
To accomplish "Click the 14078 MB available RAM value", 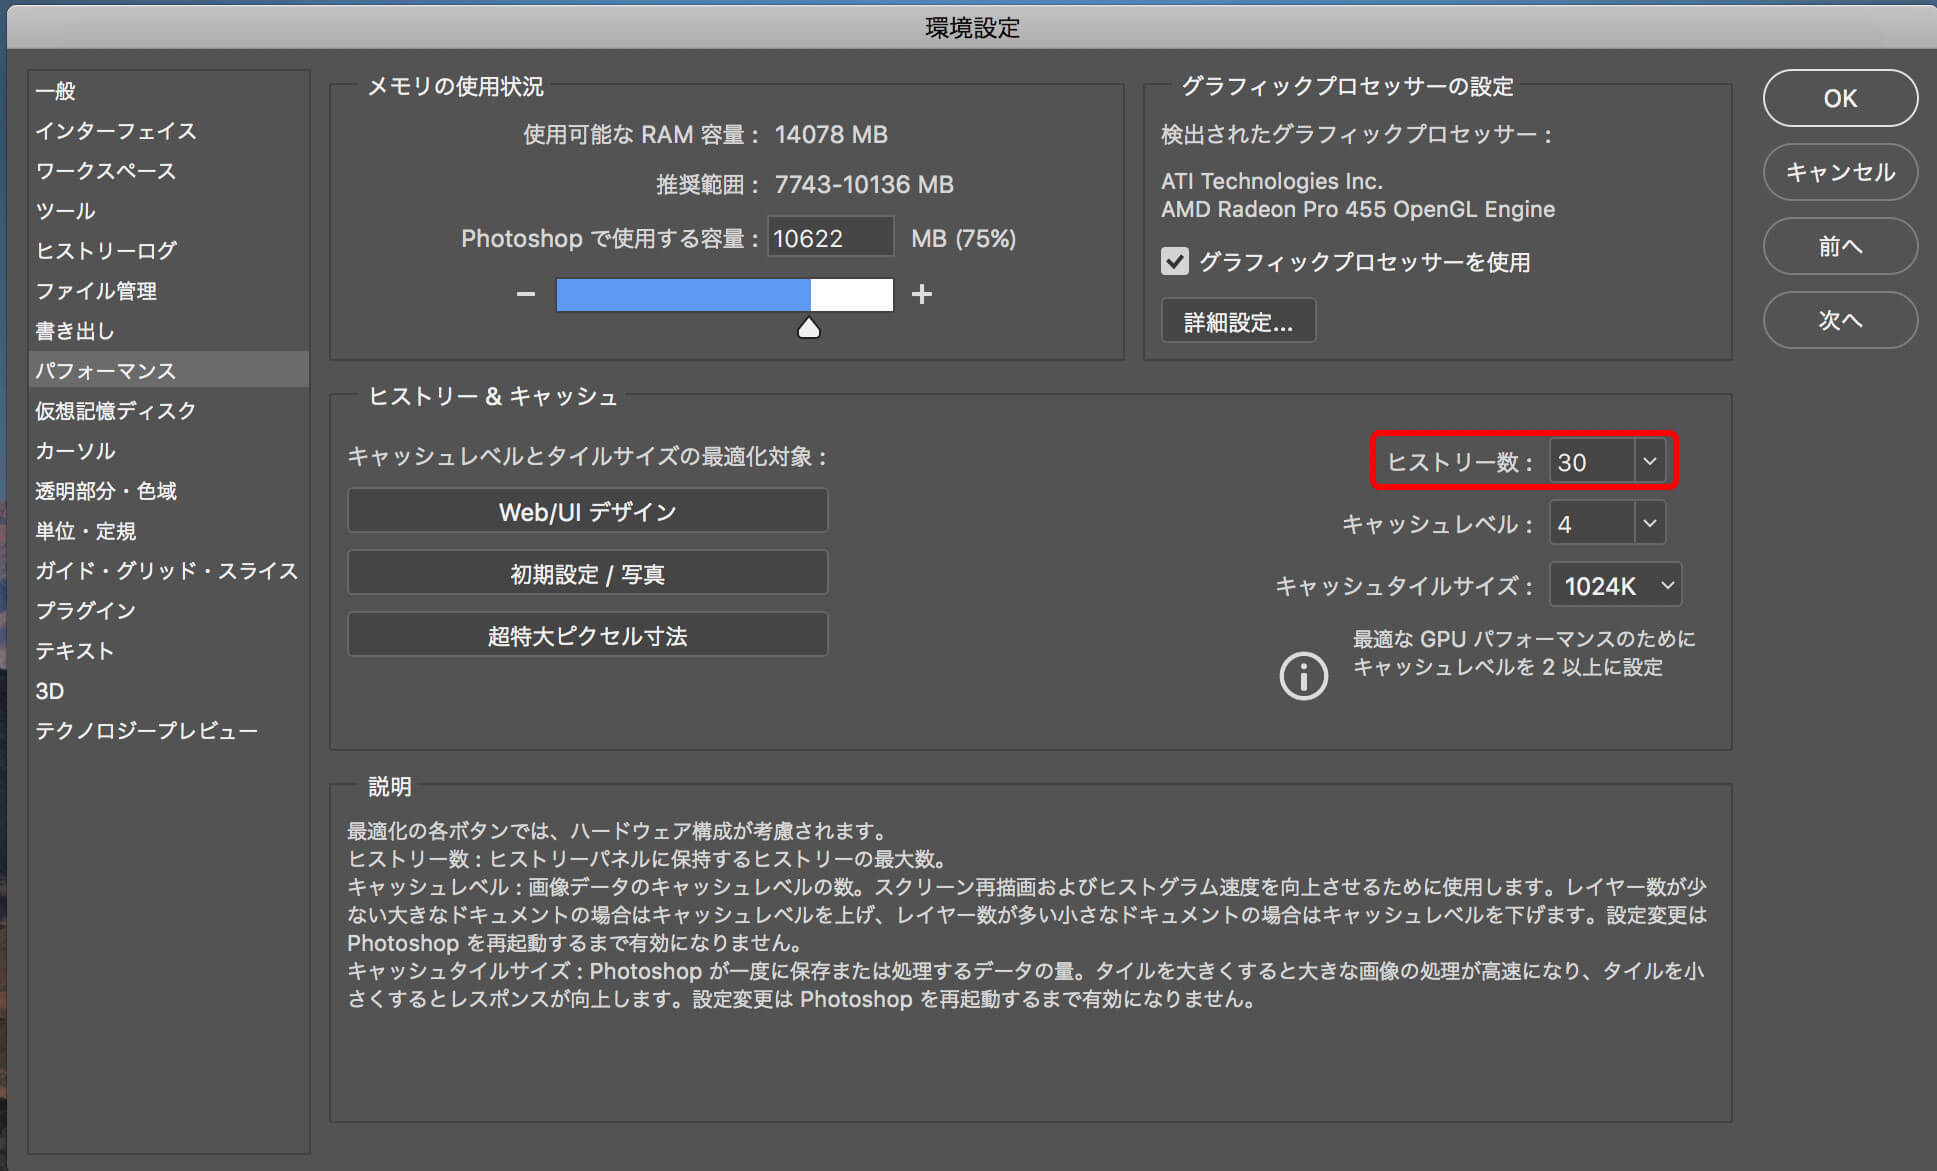I will (831, 134).
